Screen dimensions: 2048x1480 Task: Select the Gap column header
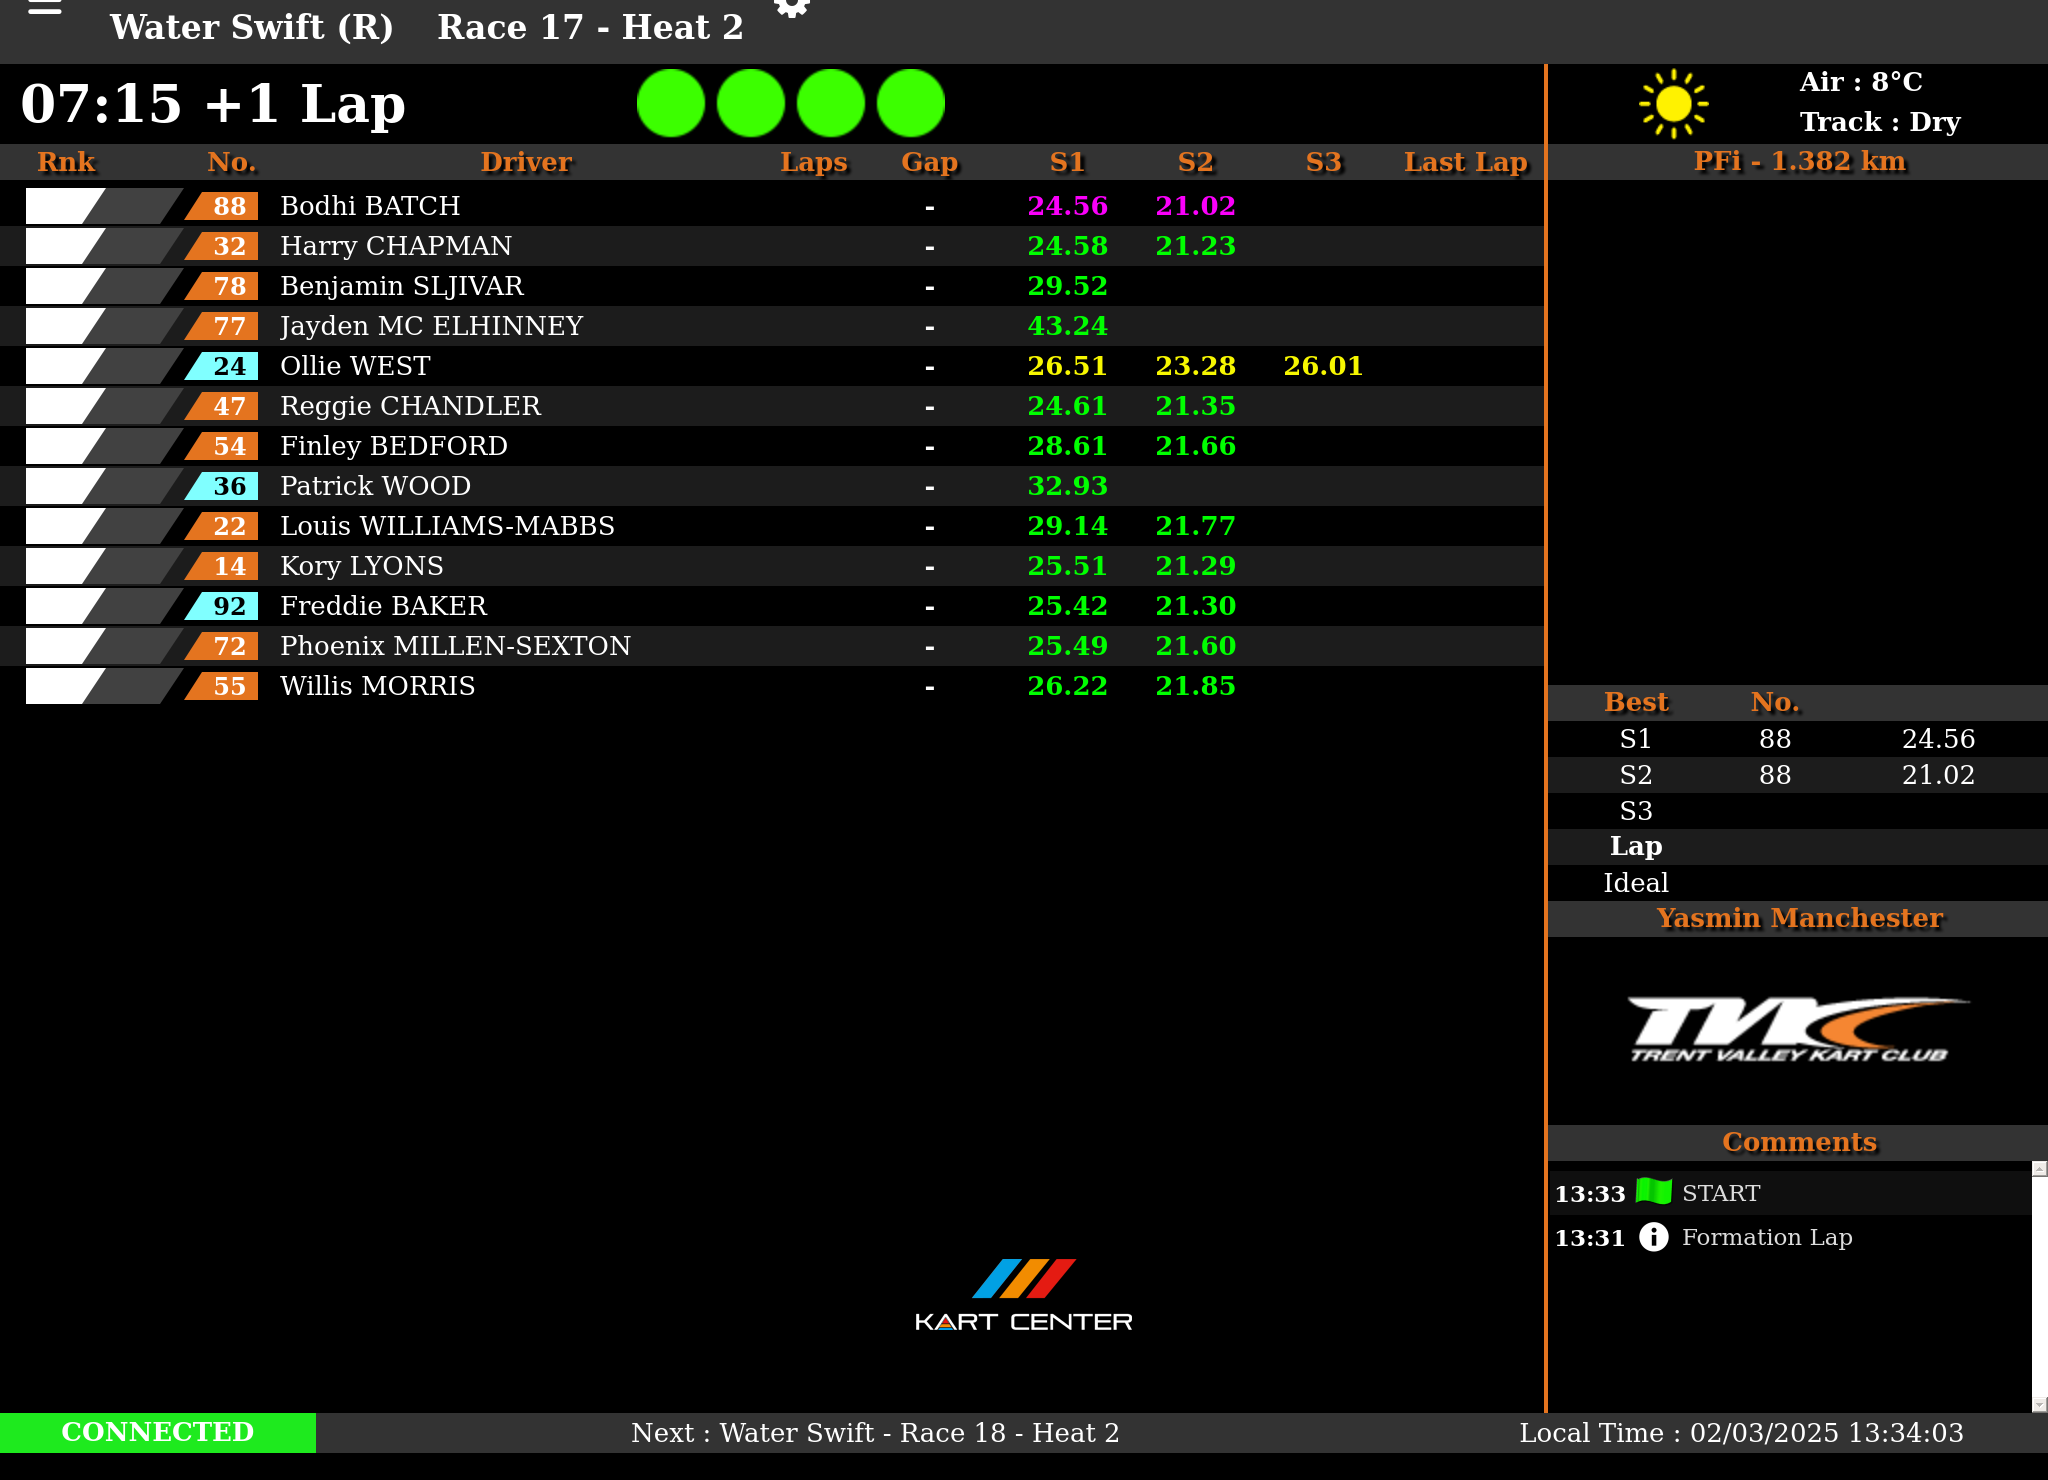[x=929, y=162]
